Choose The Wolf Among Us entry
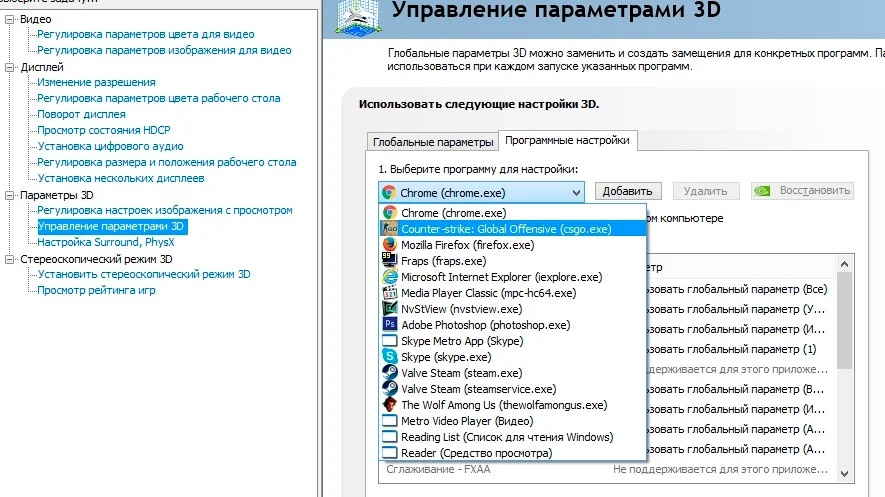The height and width of the screenshot is (497, 885). [513, 404]
